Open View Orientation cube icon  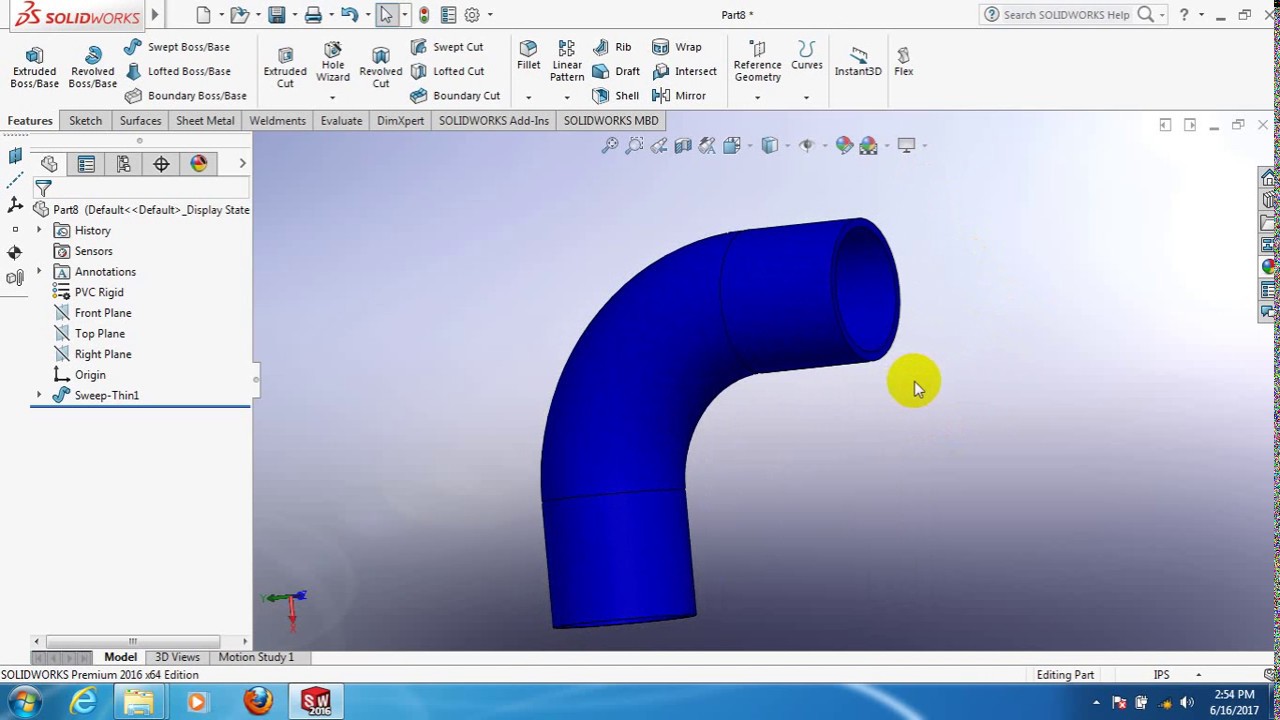click(x=732, y=146)
